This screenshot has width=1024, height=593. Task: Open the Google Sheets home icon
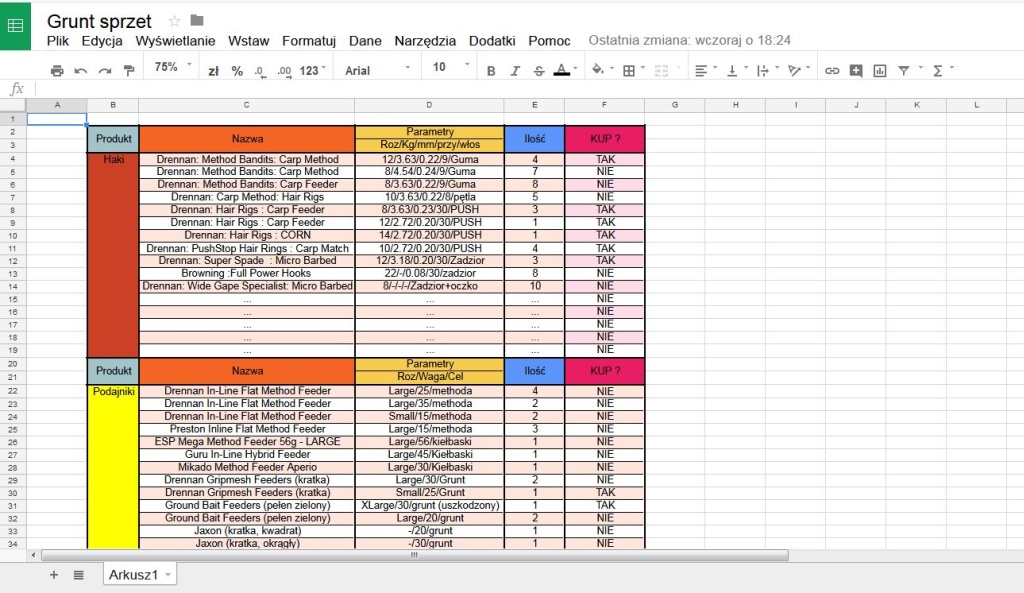tap(15, 25)
